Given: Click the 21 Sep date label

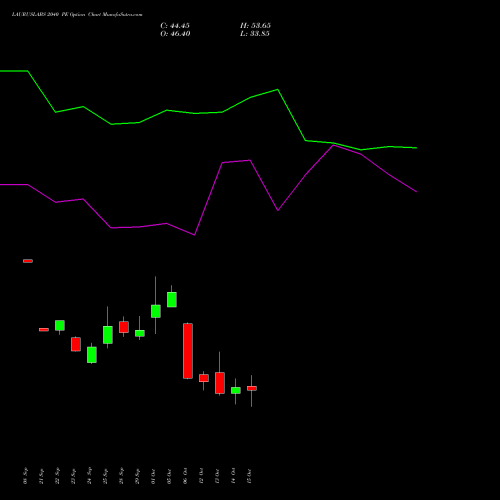Looking at the screenshot, I should [41, 476].
